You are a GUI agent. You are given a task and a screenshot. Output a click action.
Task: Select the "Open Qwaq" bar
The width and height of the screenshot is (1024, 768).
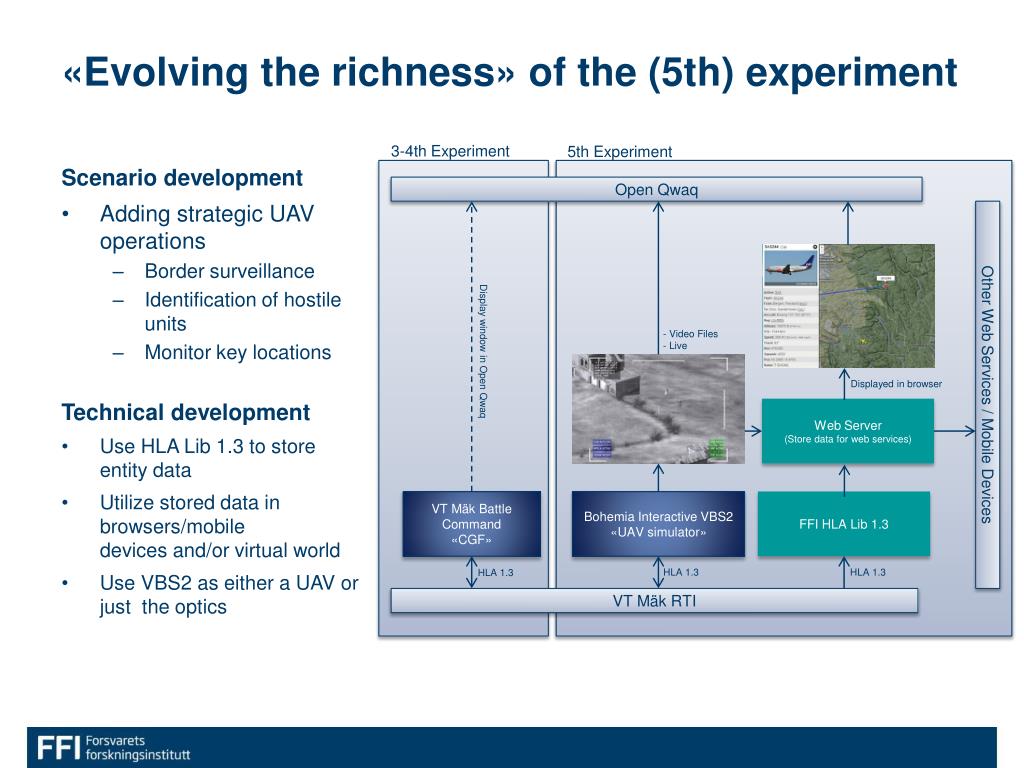[x=656, y=189]
